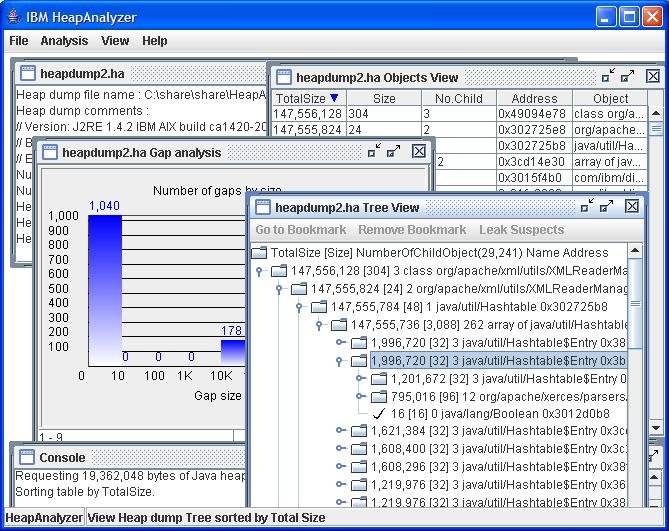Click the Address column header in Objects View
Viewport: 669px width, 531px height.
point(534,98)
